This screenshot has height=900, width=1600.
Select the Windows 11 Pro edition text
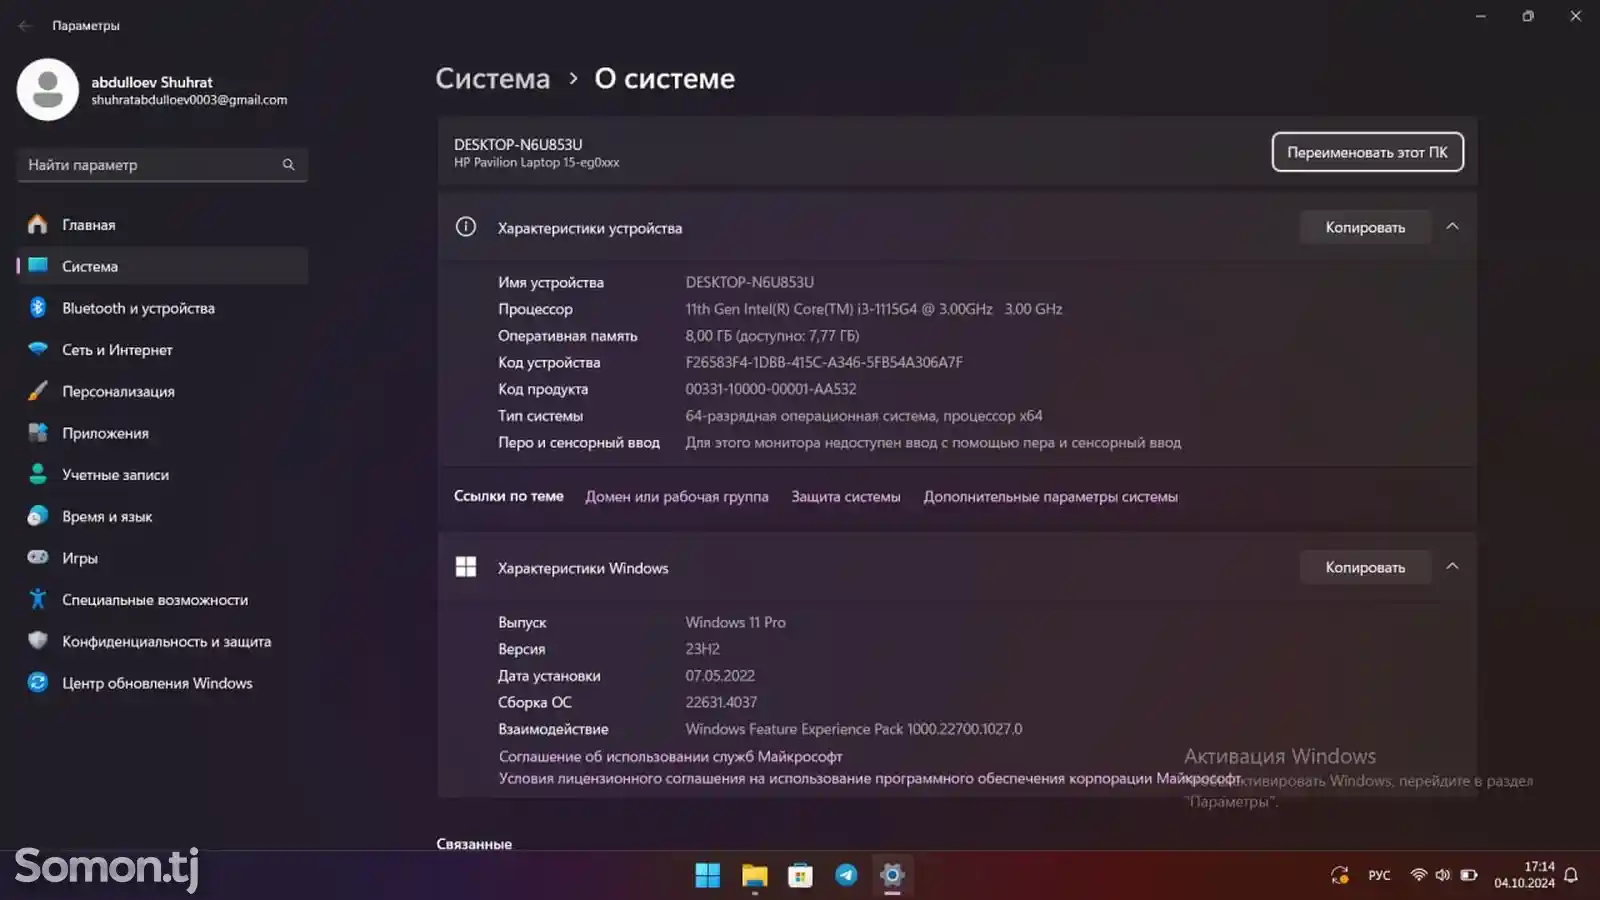(x=735, y=622)
